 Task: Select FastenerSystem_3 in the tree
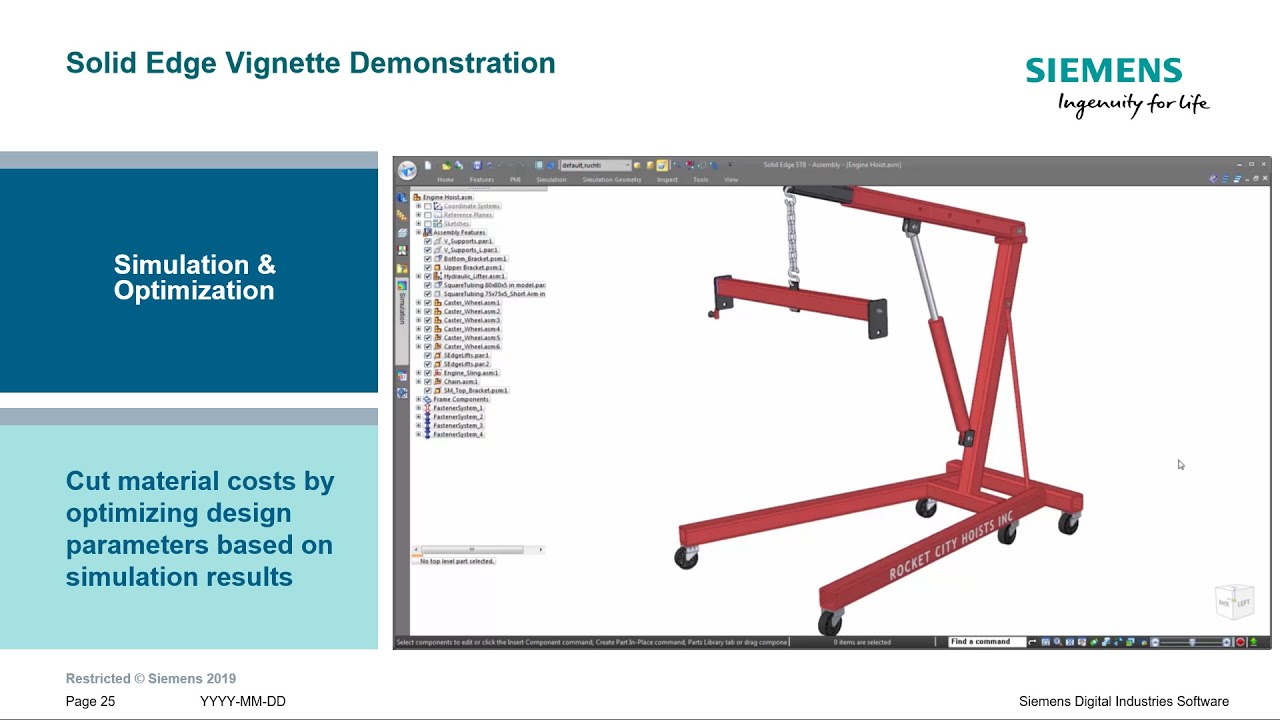(458, 425)
